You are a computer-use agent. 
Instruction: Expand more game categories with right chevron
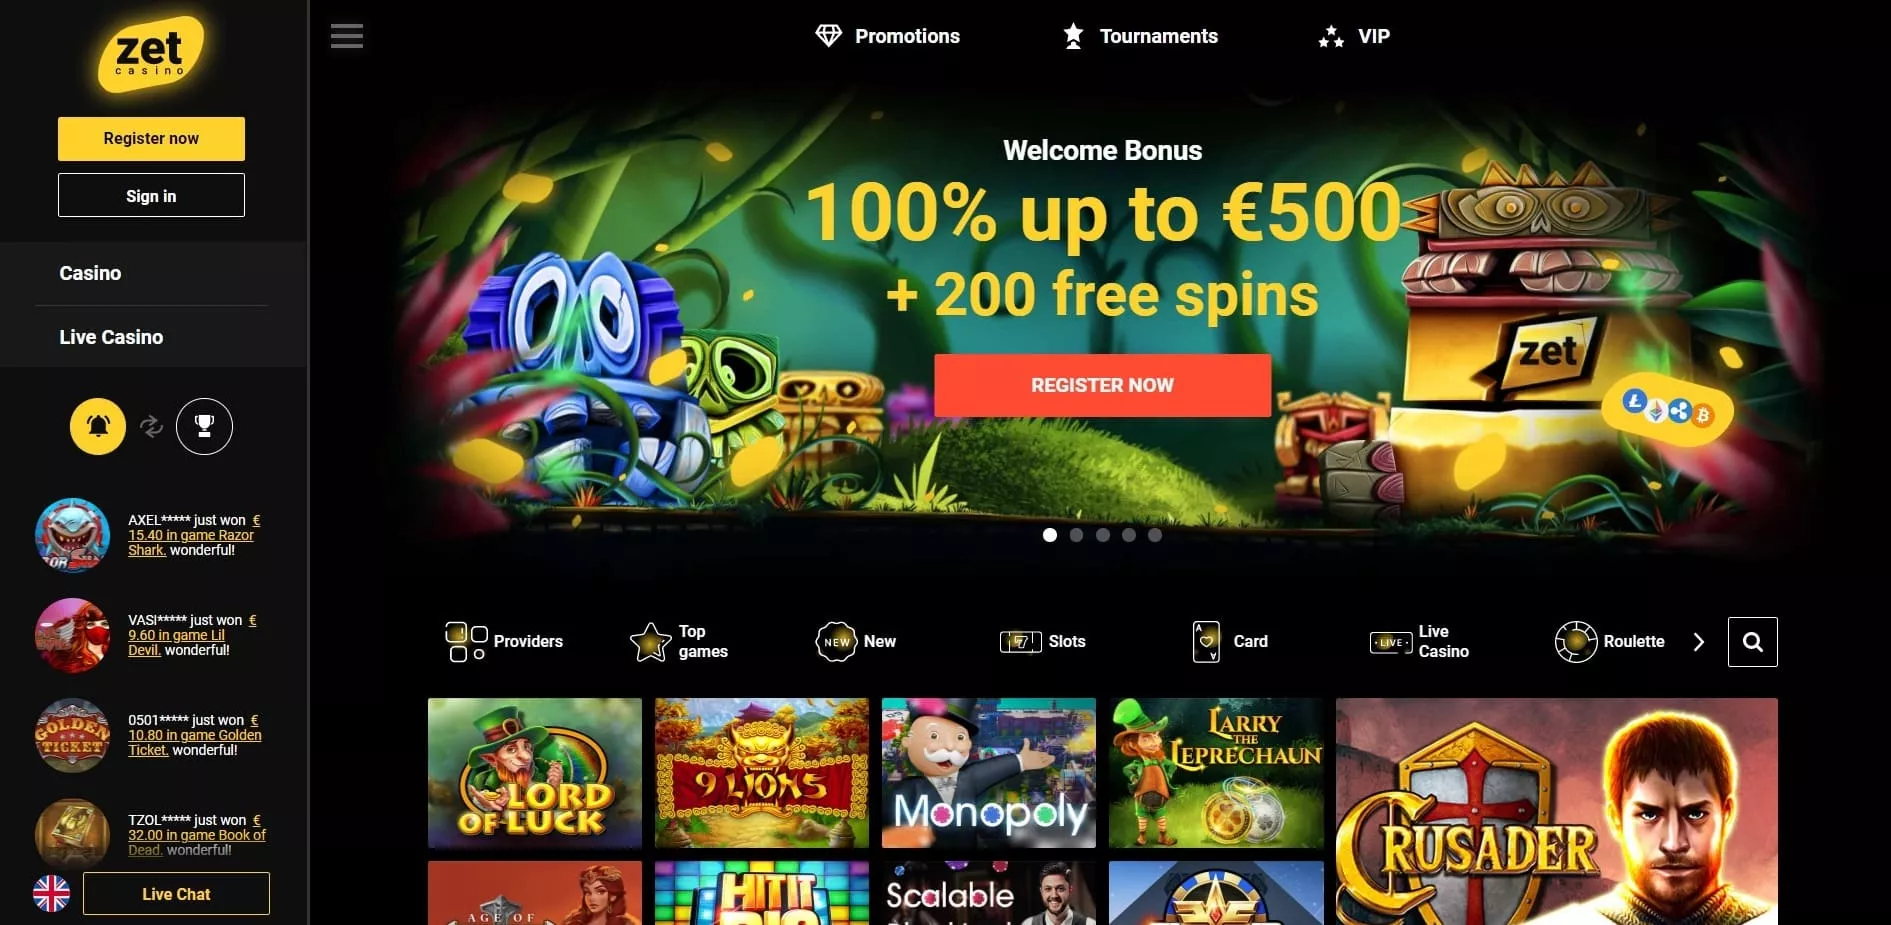(x=1698, y=642)
